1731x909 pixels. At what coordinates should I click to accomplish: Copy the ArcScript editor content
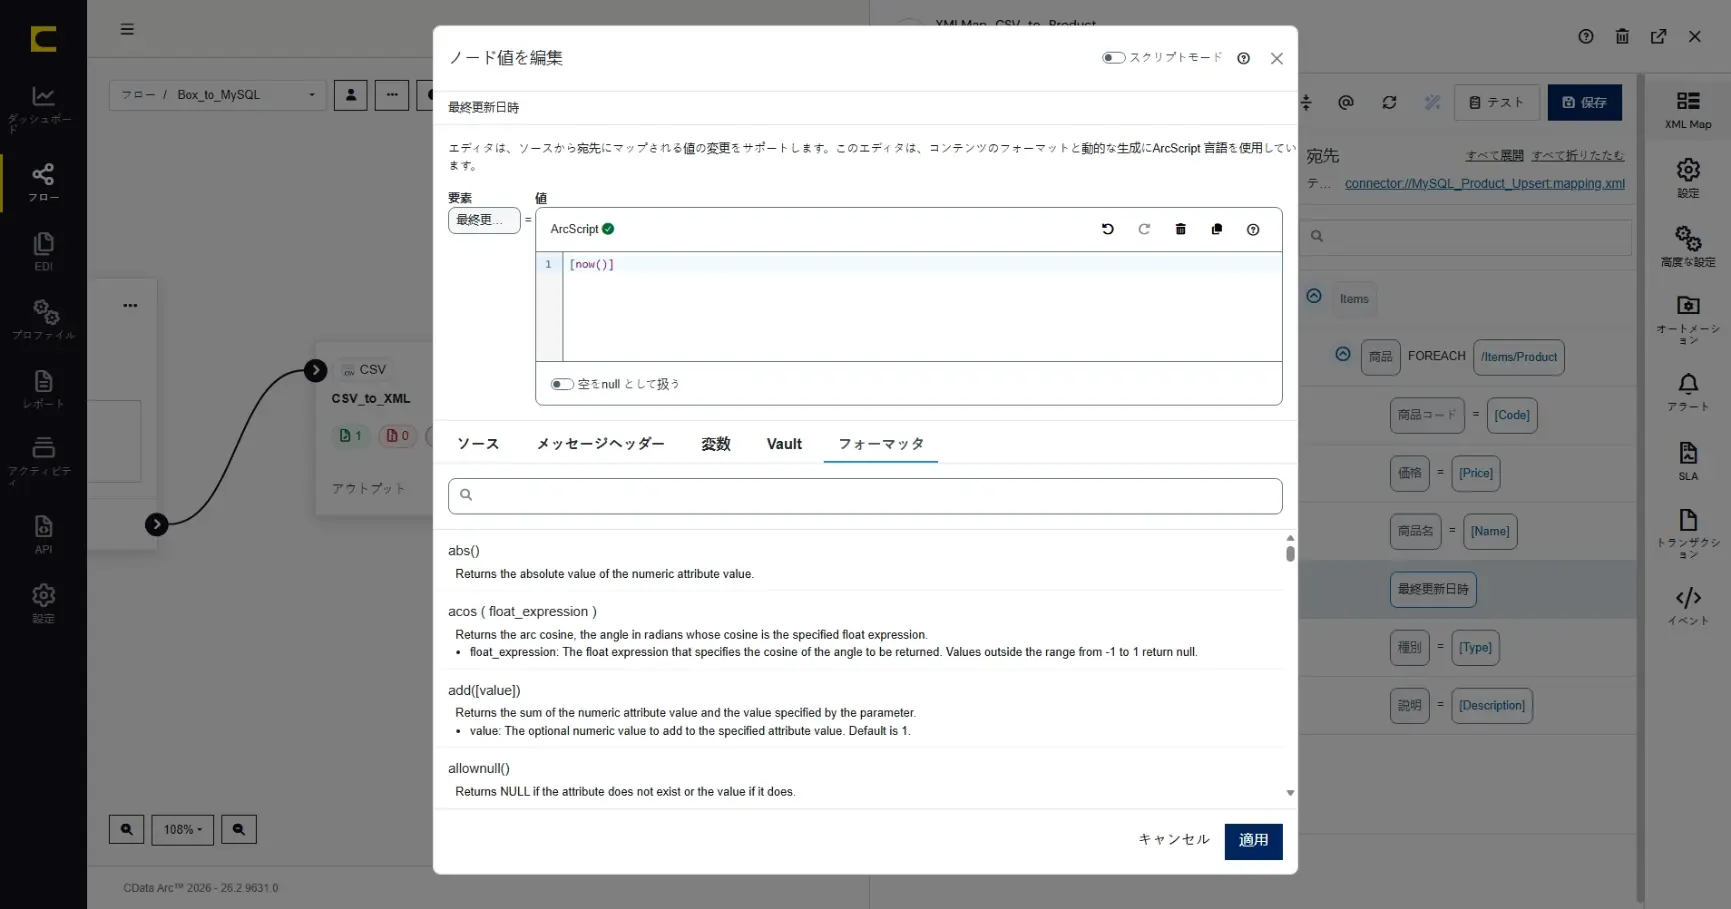pos(1217,229)
